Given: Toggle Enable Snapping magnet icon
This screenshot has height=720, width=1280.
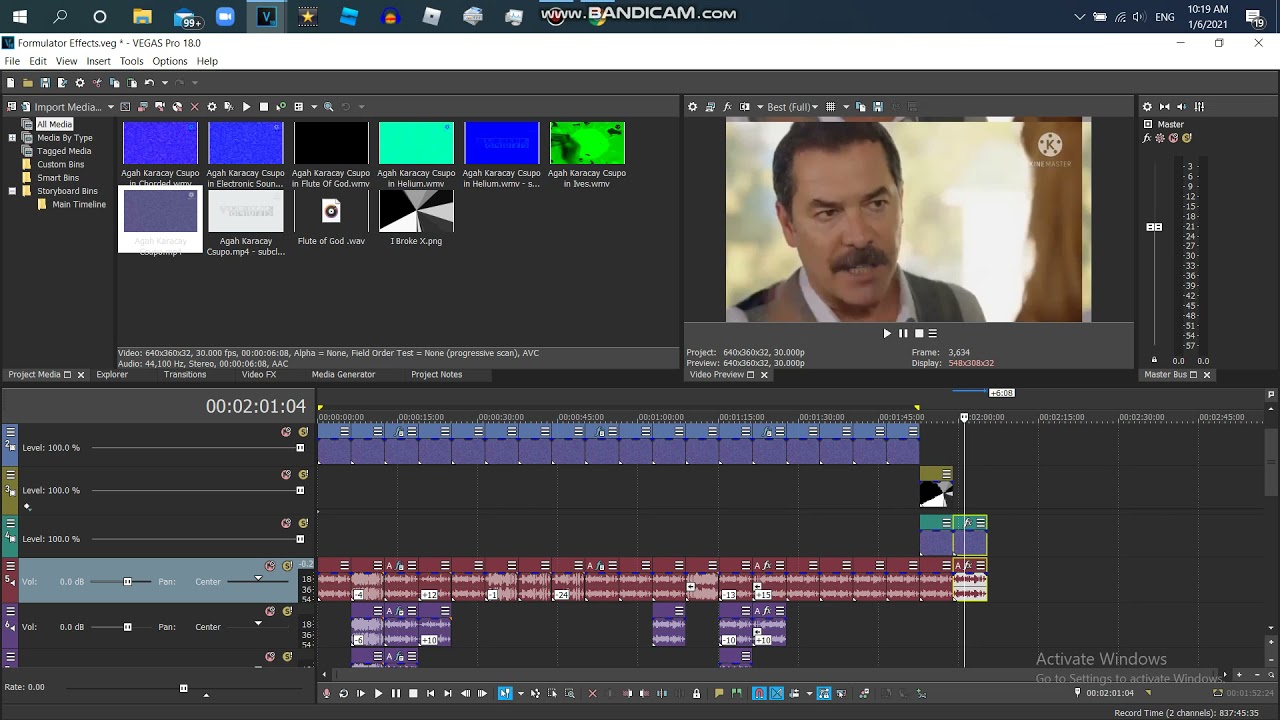Looking at the screenshot, I should coord(759,693).
